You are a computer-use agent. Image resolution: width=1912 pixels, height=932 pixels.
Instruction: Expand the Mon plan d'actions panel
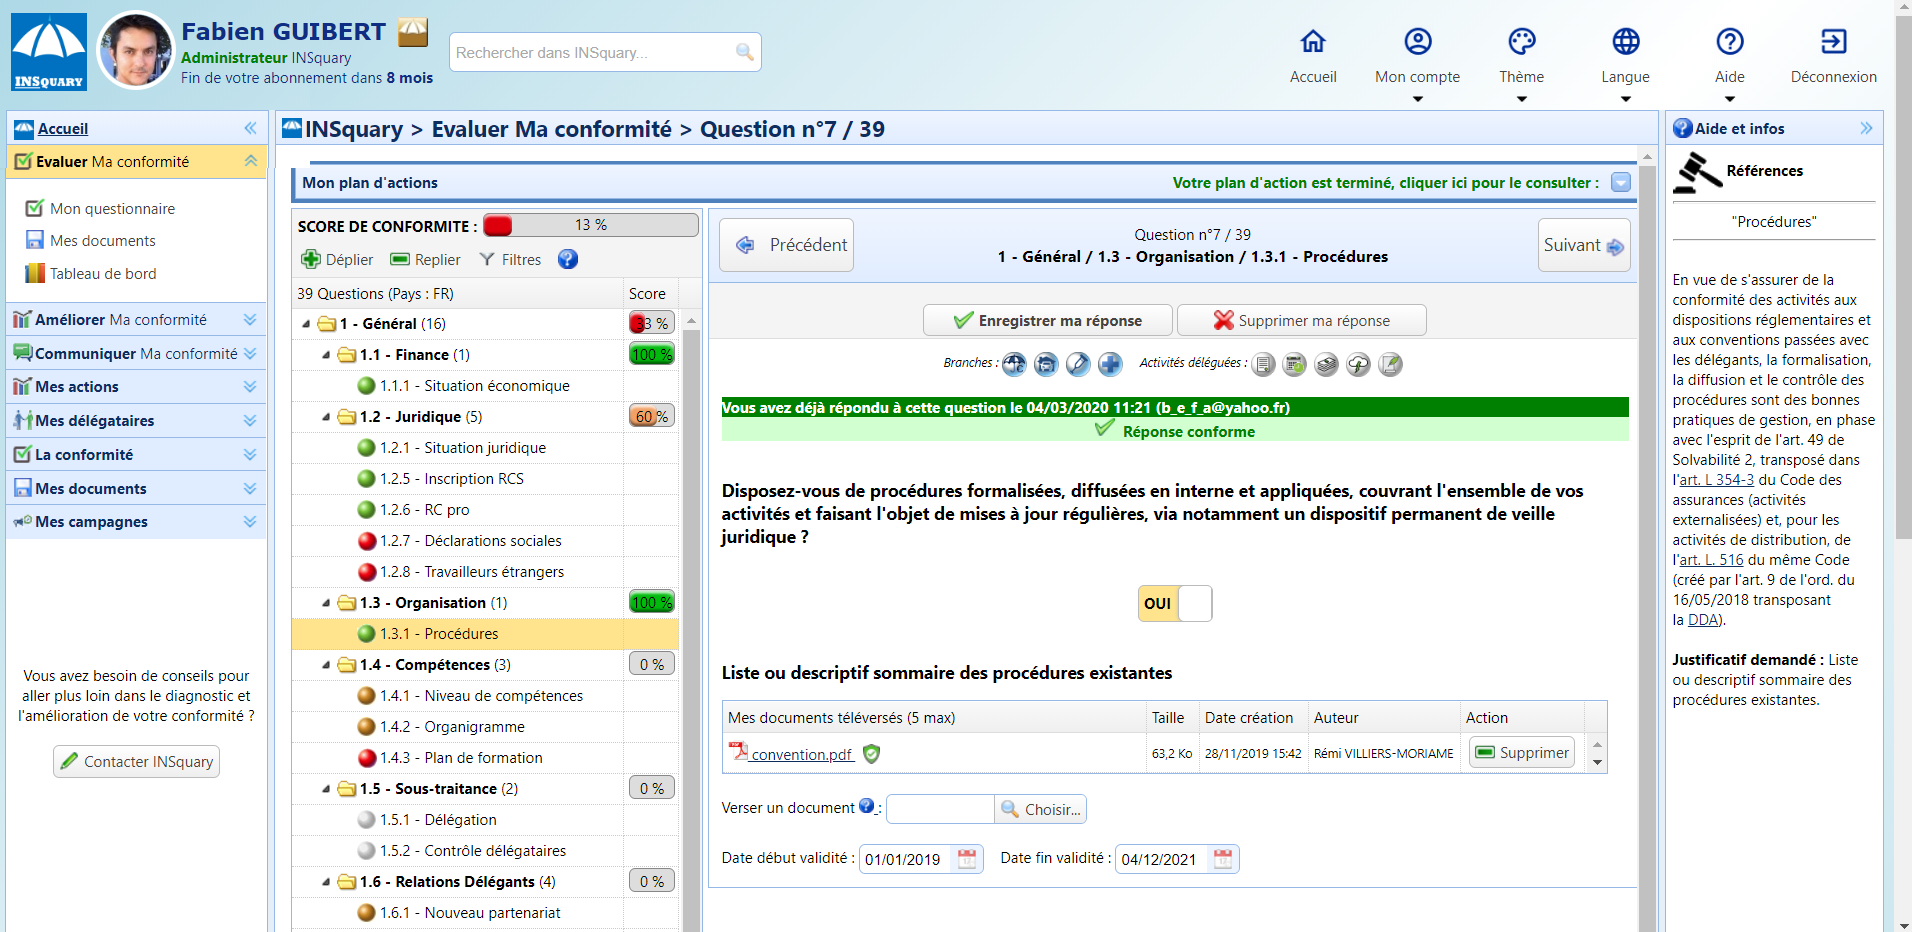pos(1621,182)
